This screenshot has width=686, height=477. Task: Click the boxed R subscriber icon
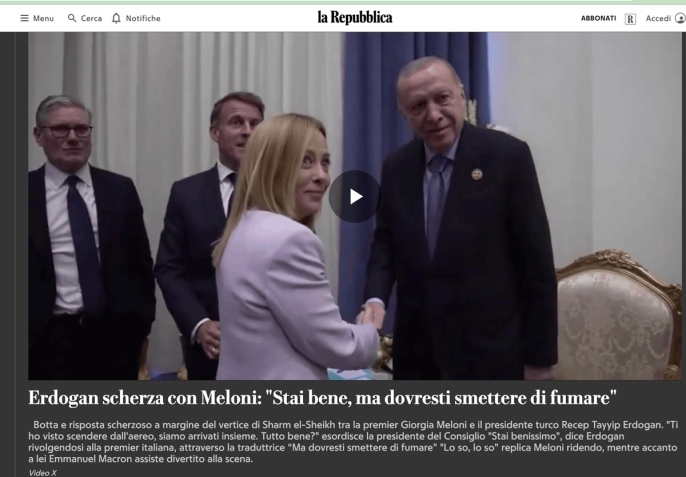tap(630, 18)
